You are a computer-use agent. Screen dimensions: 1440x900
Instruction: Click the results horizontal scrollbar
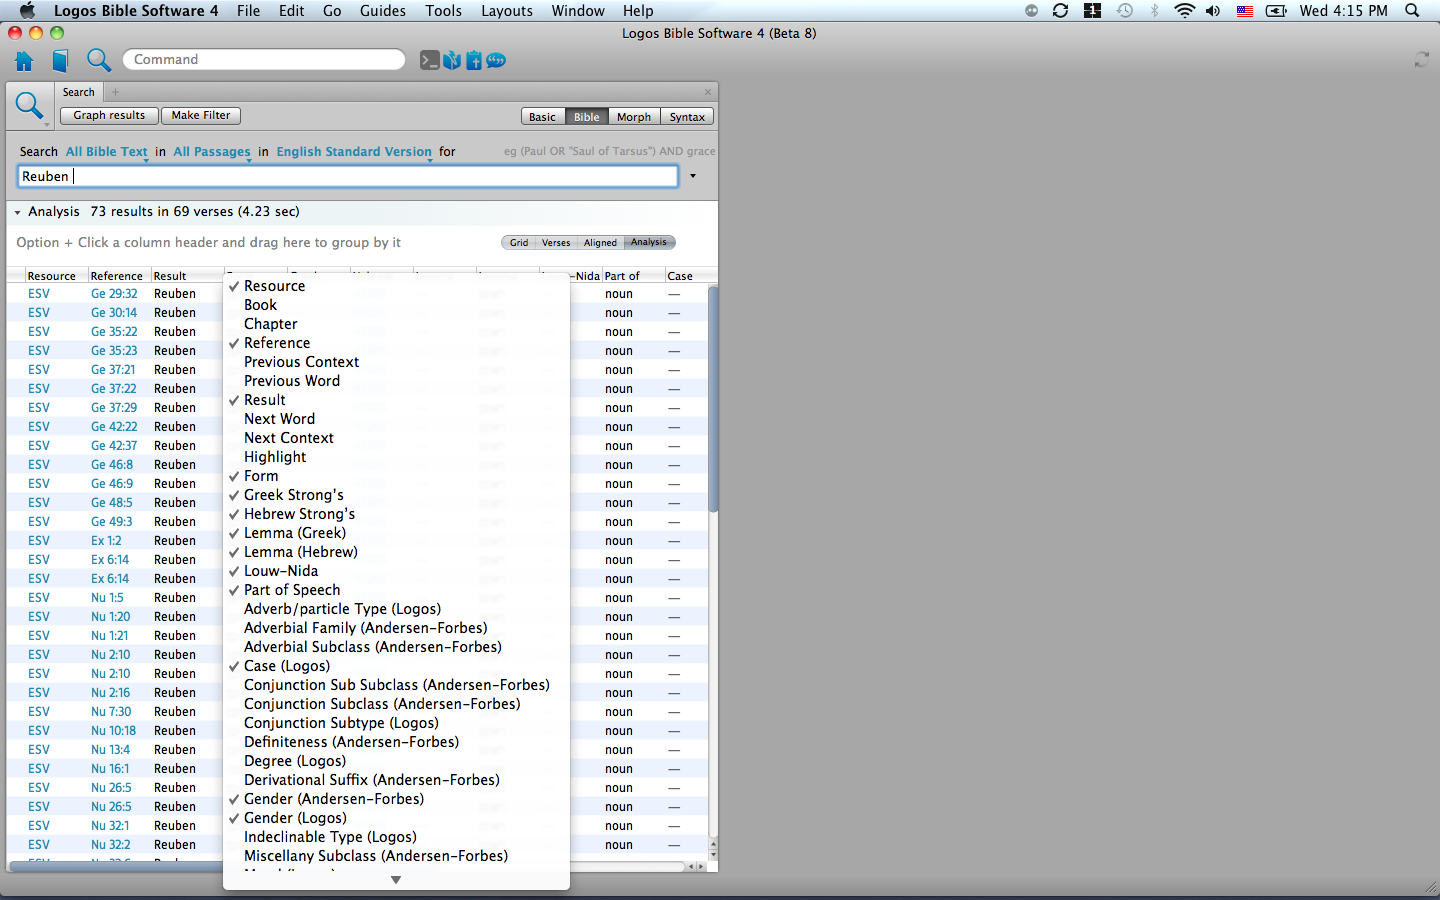coord(346,866)
